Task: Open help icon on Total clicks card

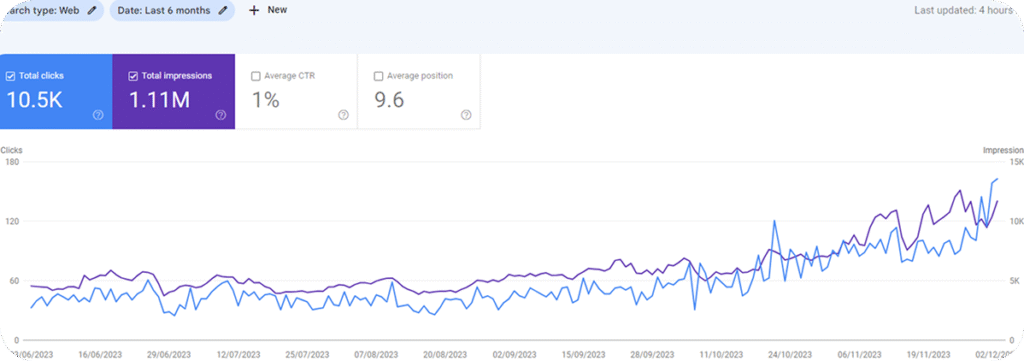Action: pos(98,115)
